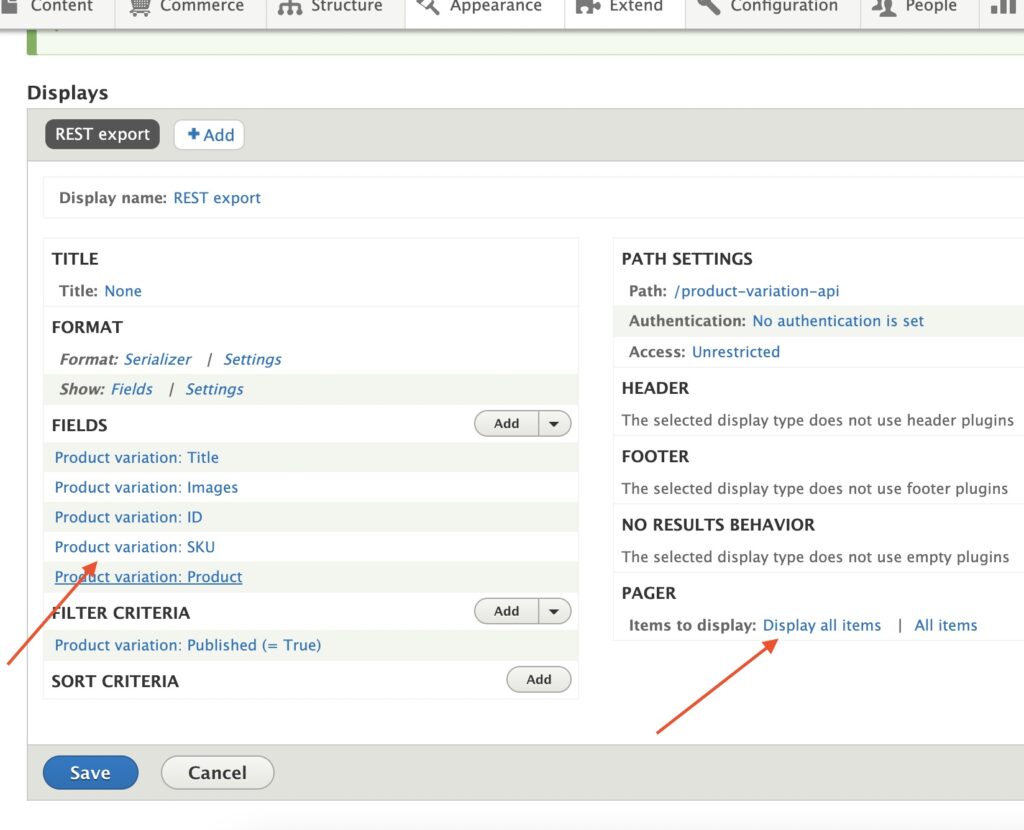The width and height of the screenshot is (1024, 830).
Task: Open the People menu
Action: [x=916, y=6]
